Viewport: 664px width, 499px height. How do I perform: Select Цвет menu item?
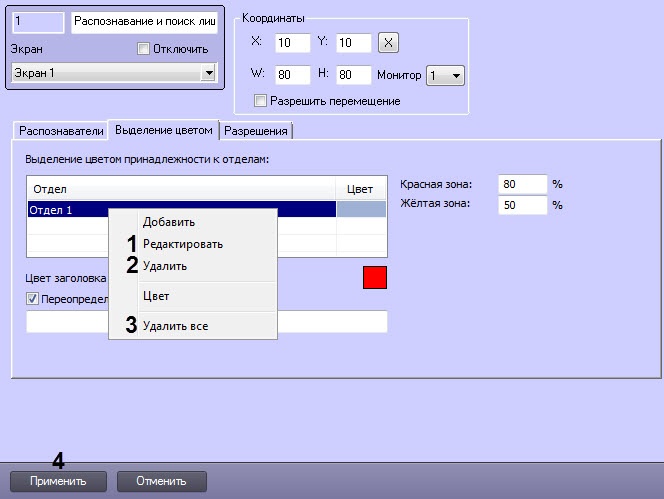(x=156, y=296)
